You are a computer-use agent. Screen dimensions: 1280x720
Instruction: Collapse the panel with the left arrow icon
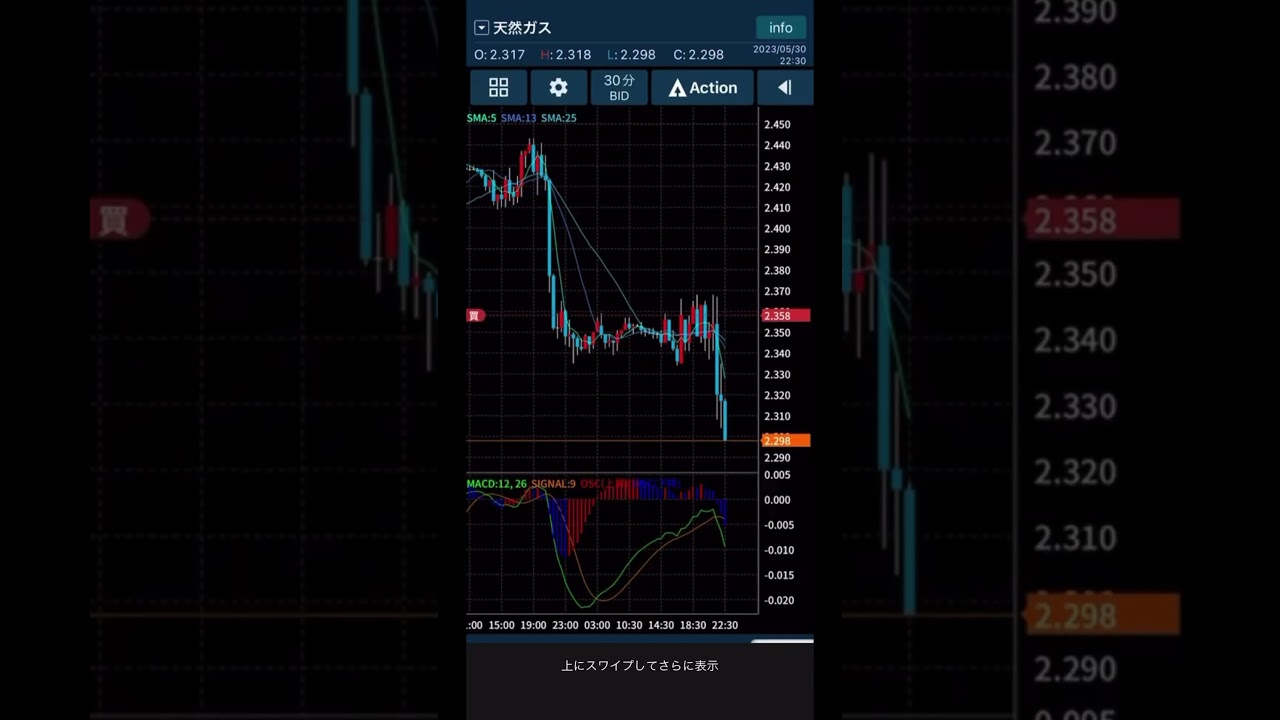pos(785,88)
